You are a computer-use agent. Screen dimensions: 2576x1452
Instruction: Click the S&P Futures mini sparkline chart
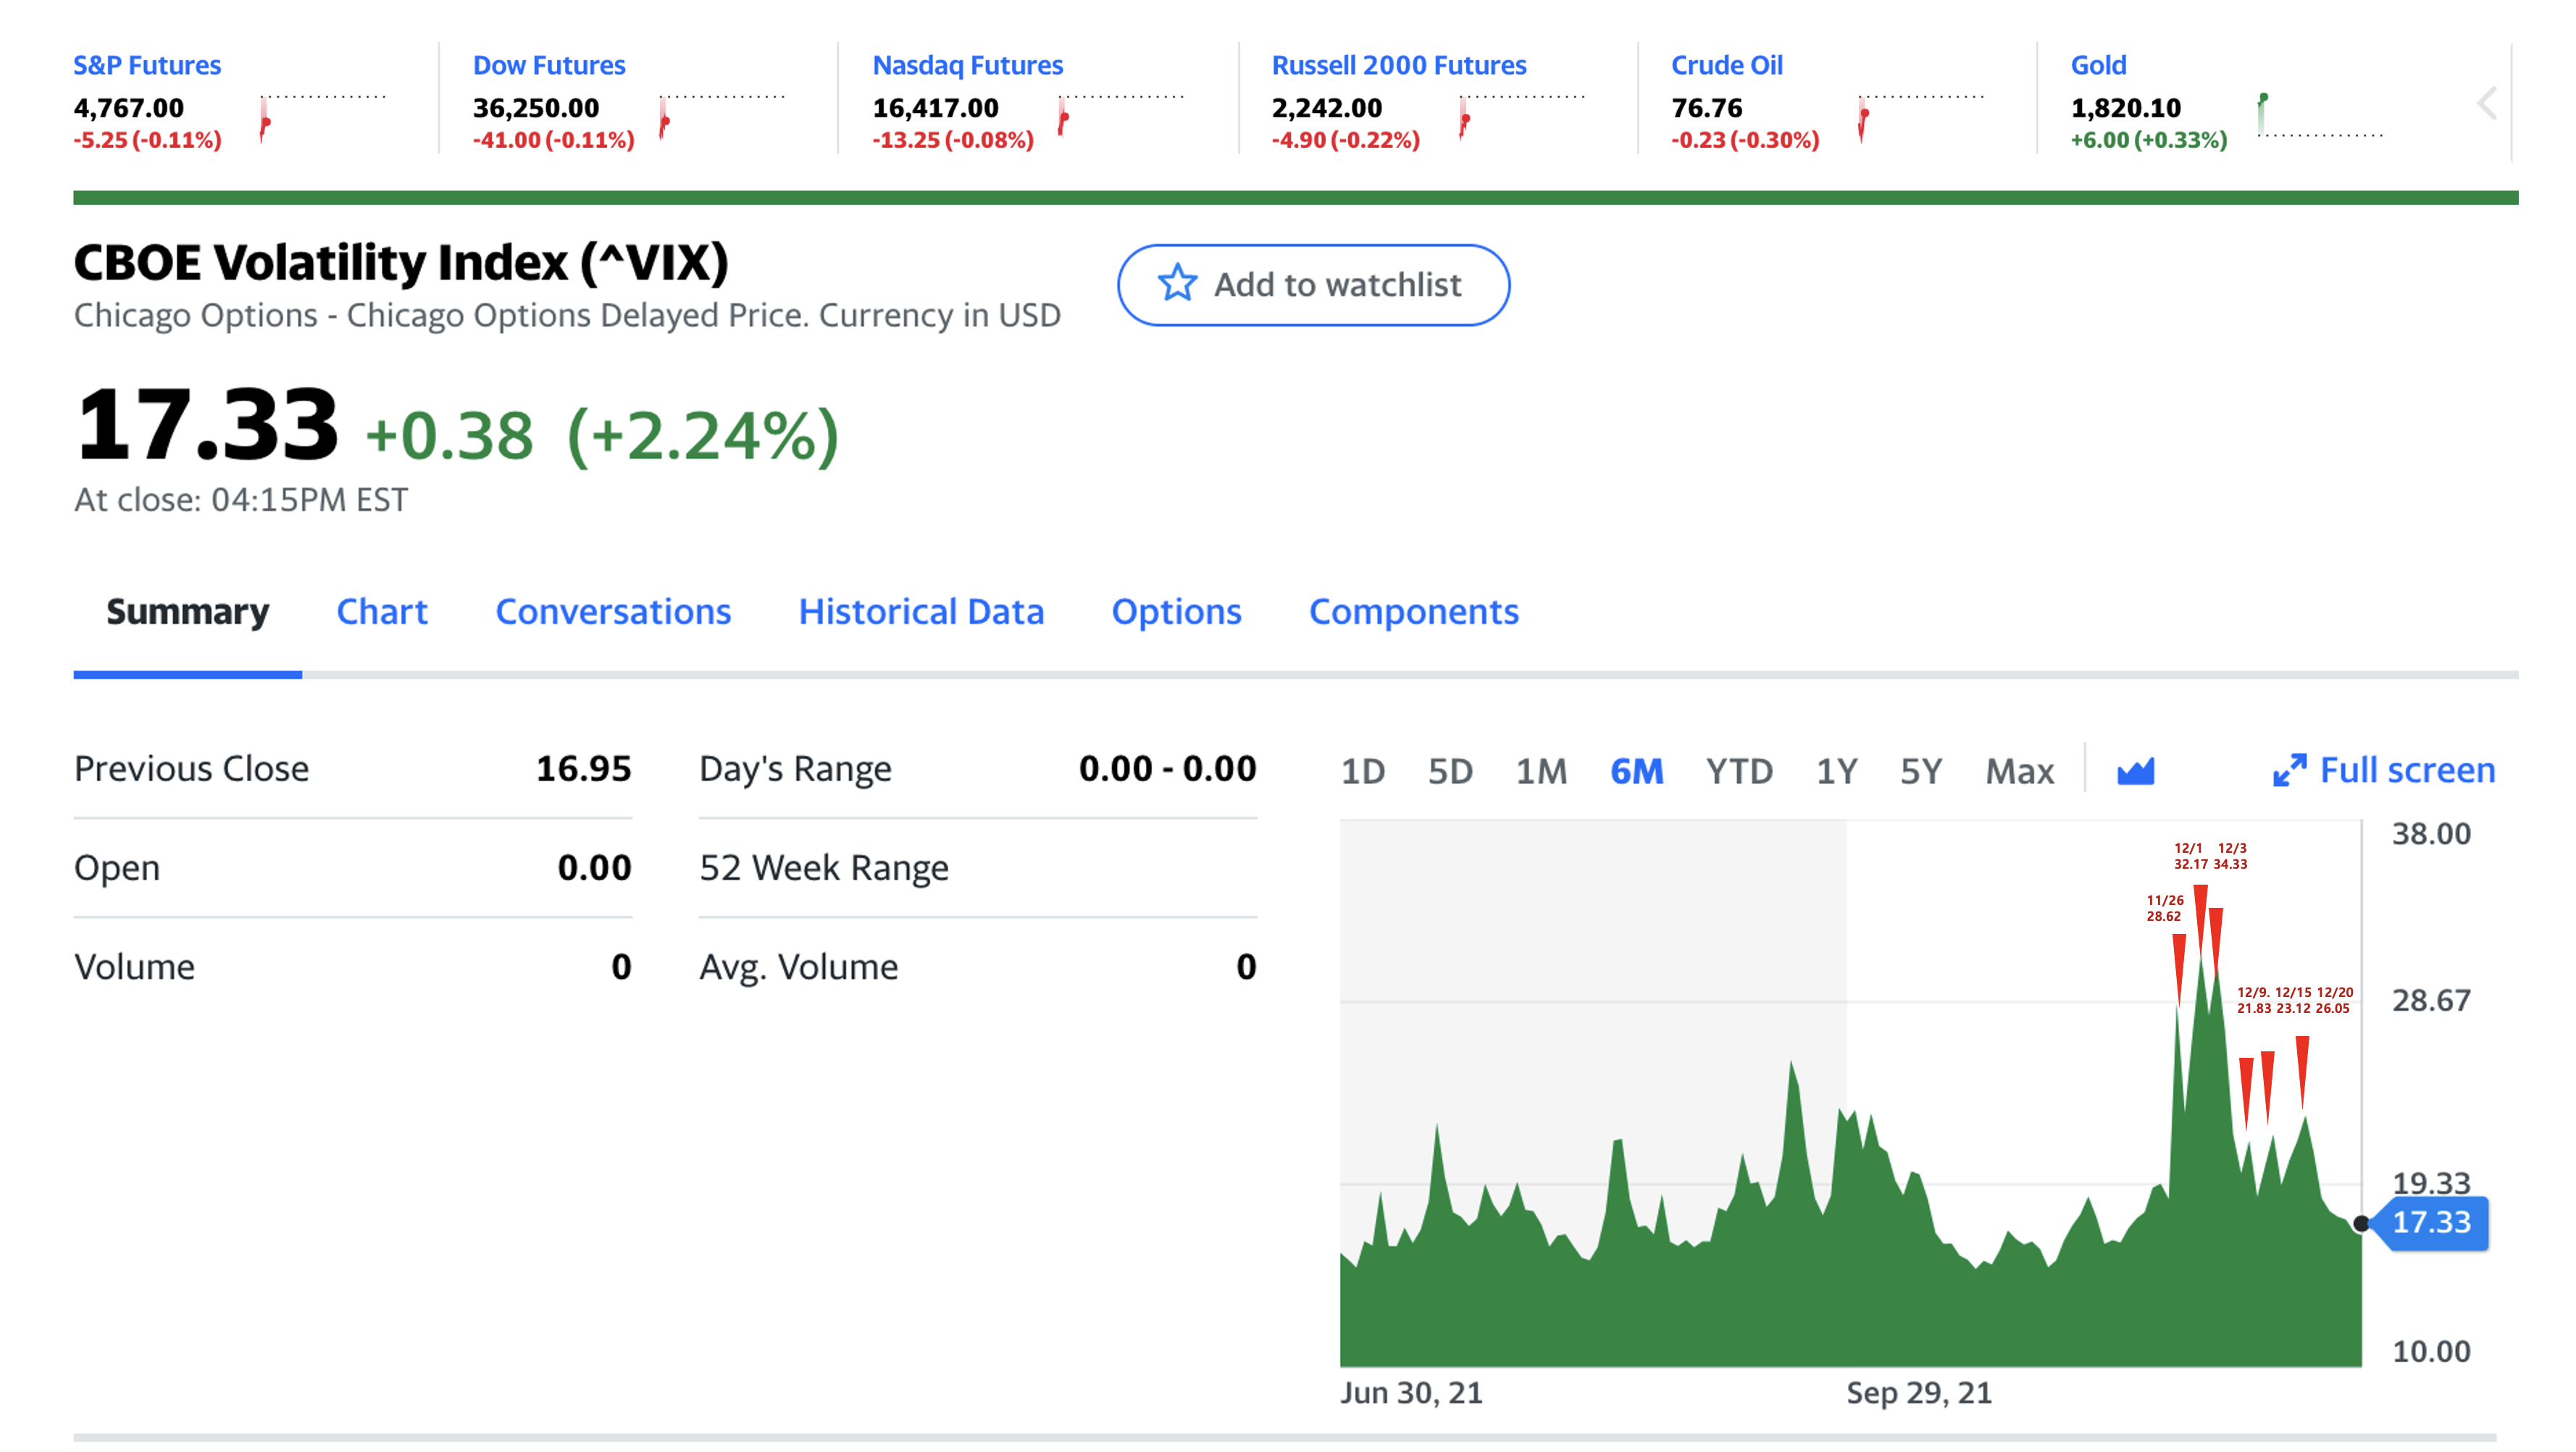322,117
